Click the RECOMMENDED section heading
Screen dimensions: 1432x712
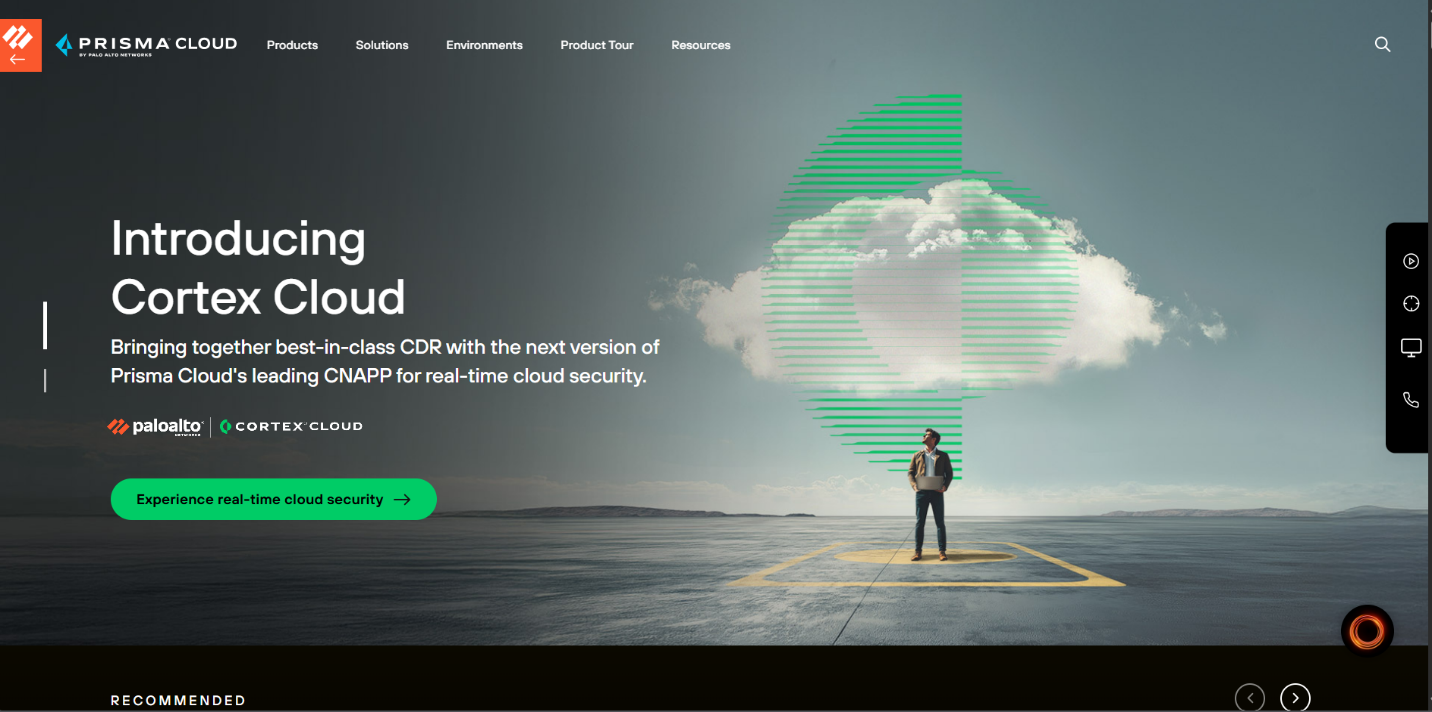[178, 700]
